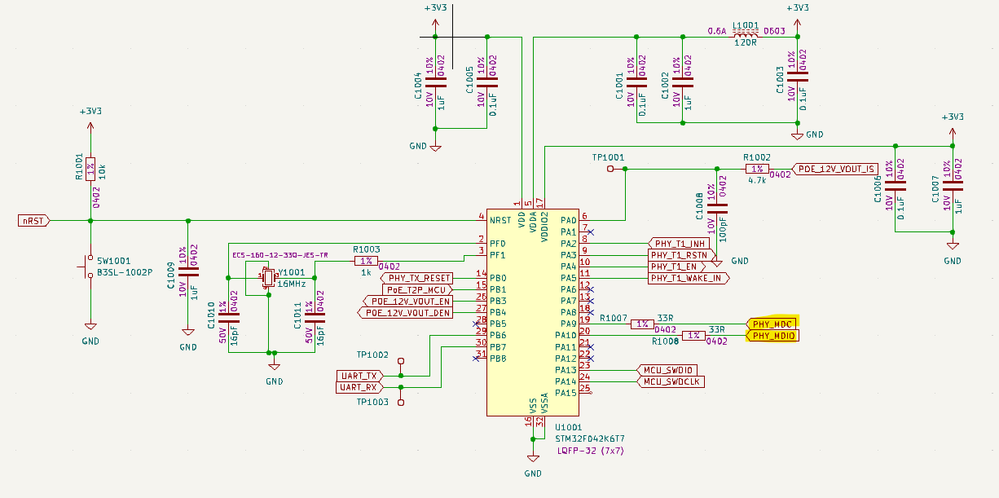Select the PHY_T1_INH label
The image size is (999, 498).
(x=677, y=243)
